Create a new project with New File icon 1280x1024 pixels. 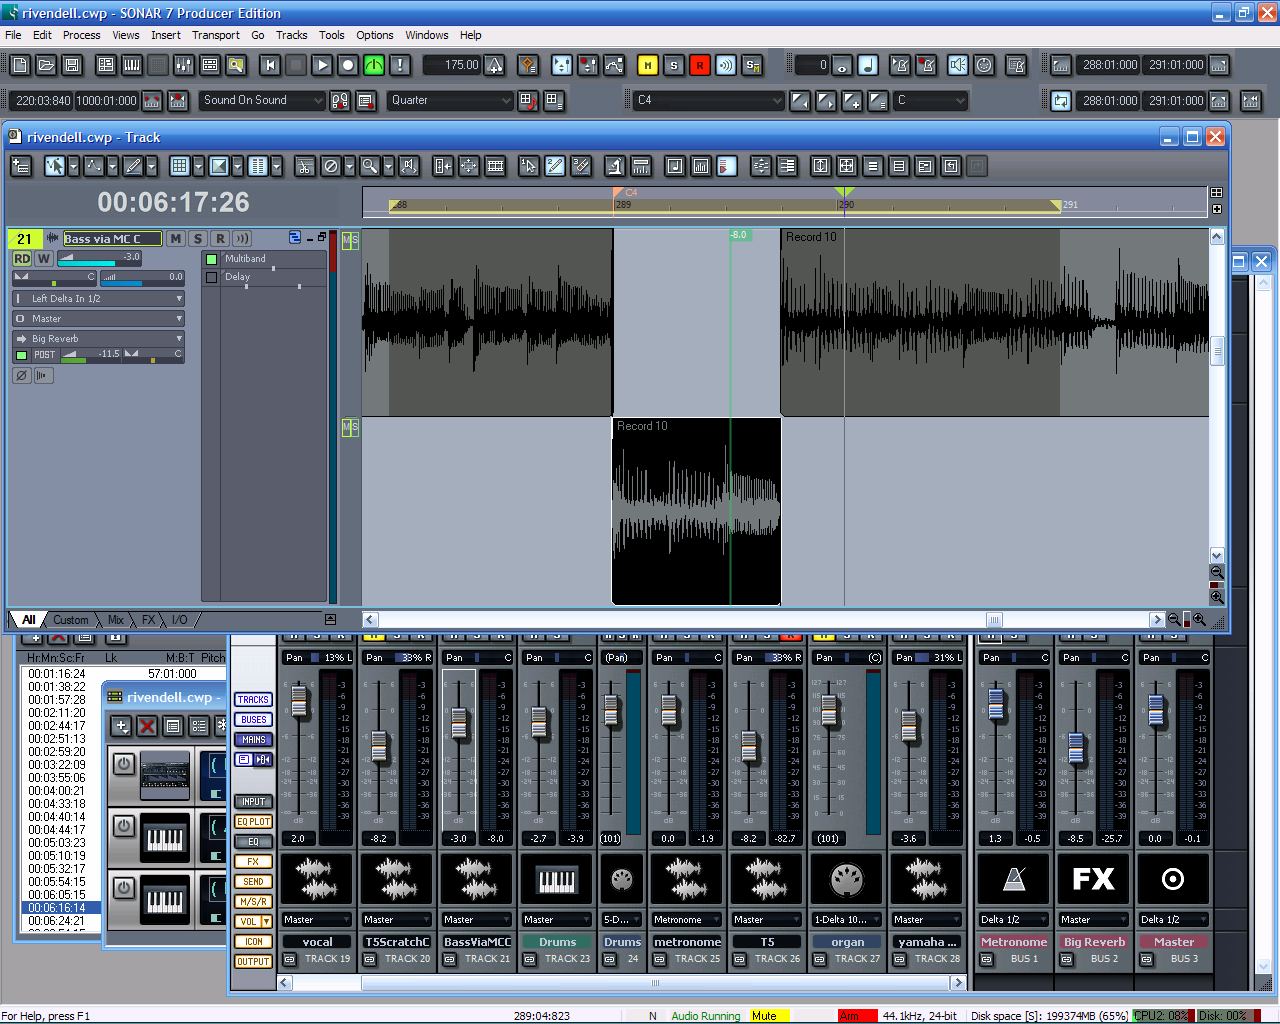[20, 65]
